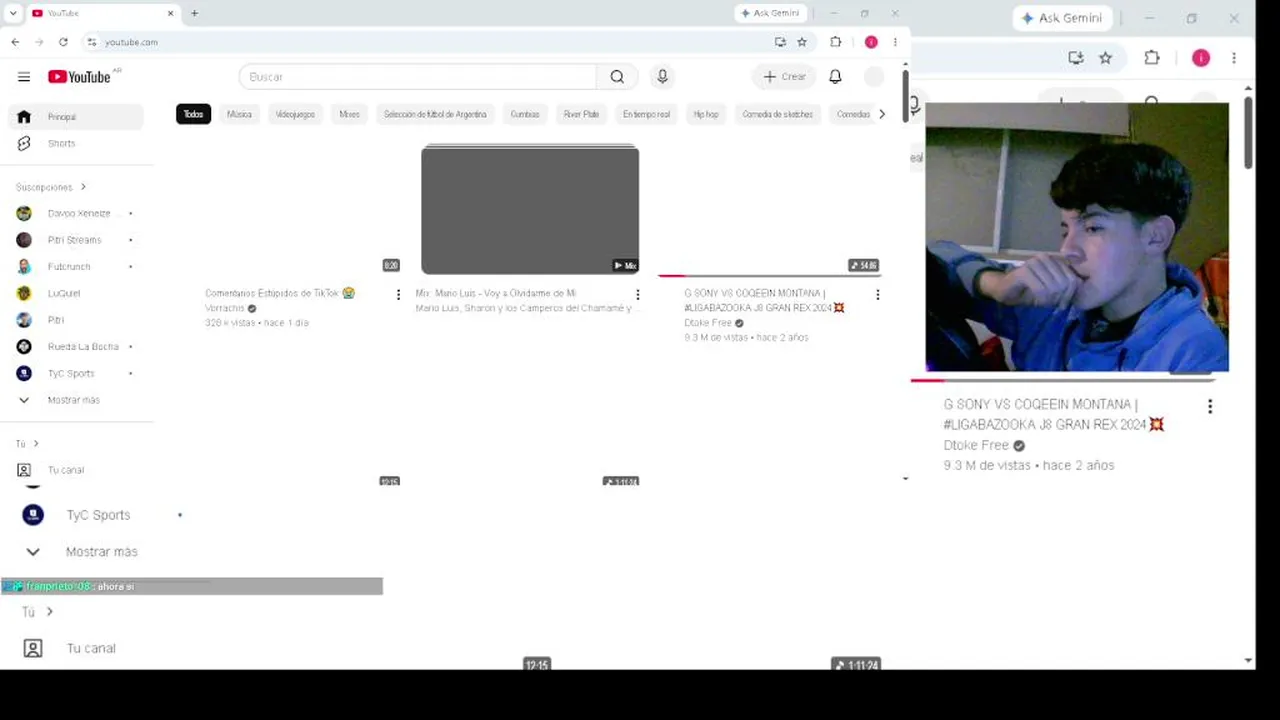The height and width of the screenshot is (720, 1280).
Task: Click the Buscar search field
Action: 418,77
